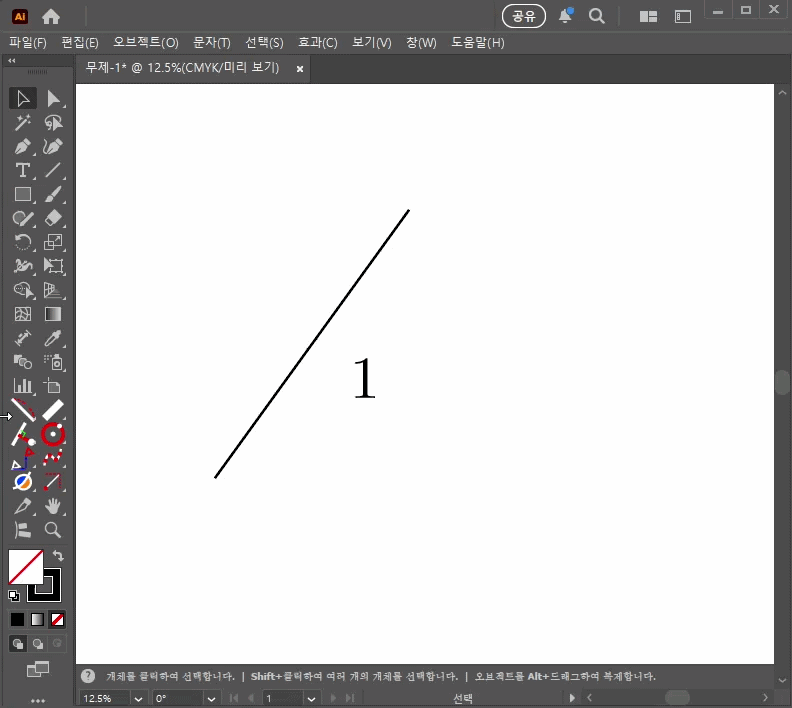Screen dimensions: 792x708
Task: Select the white diagonal bar plugin tool
Action: pyautogui.click(x=53, y=410)
